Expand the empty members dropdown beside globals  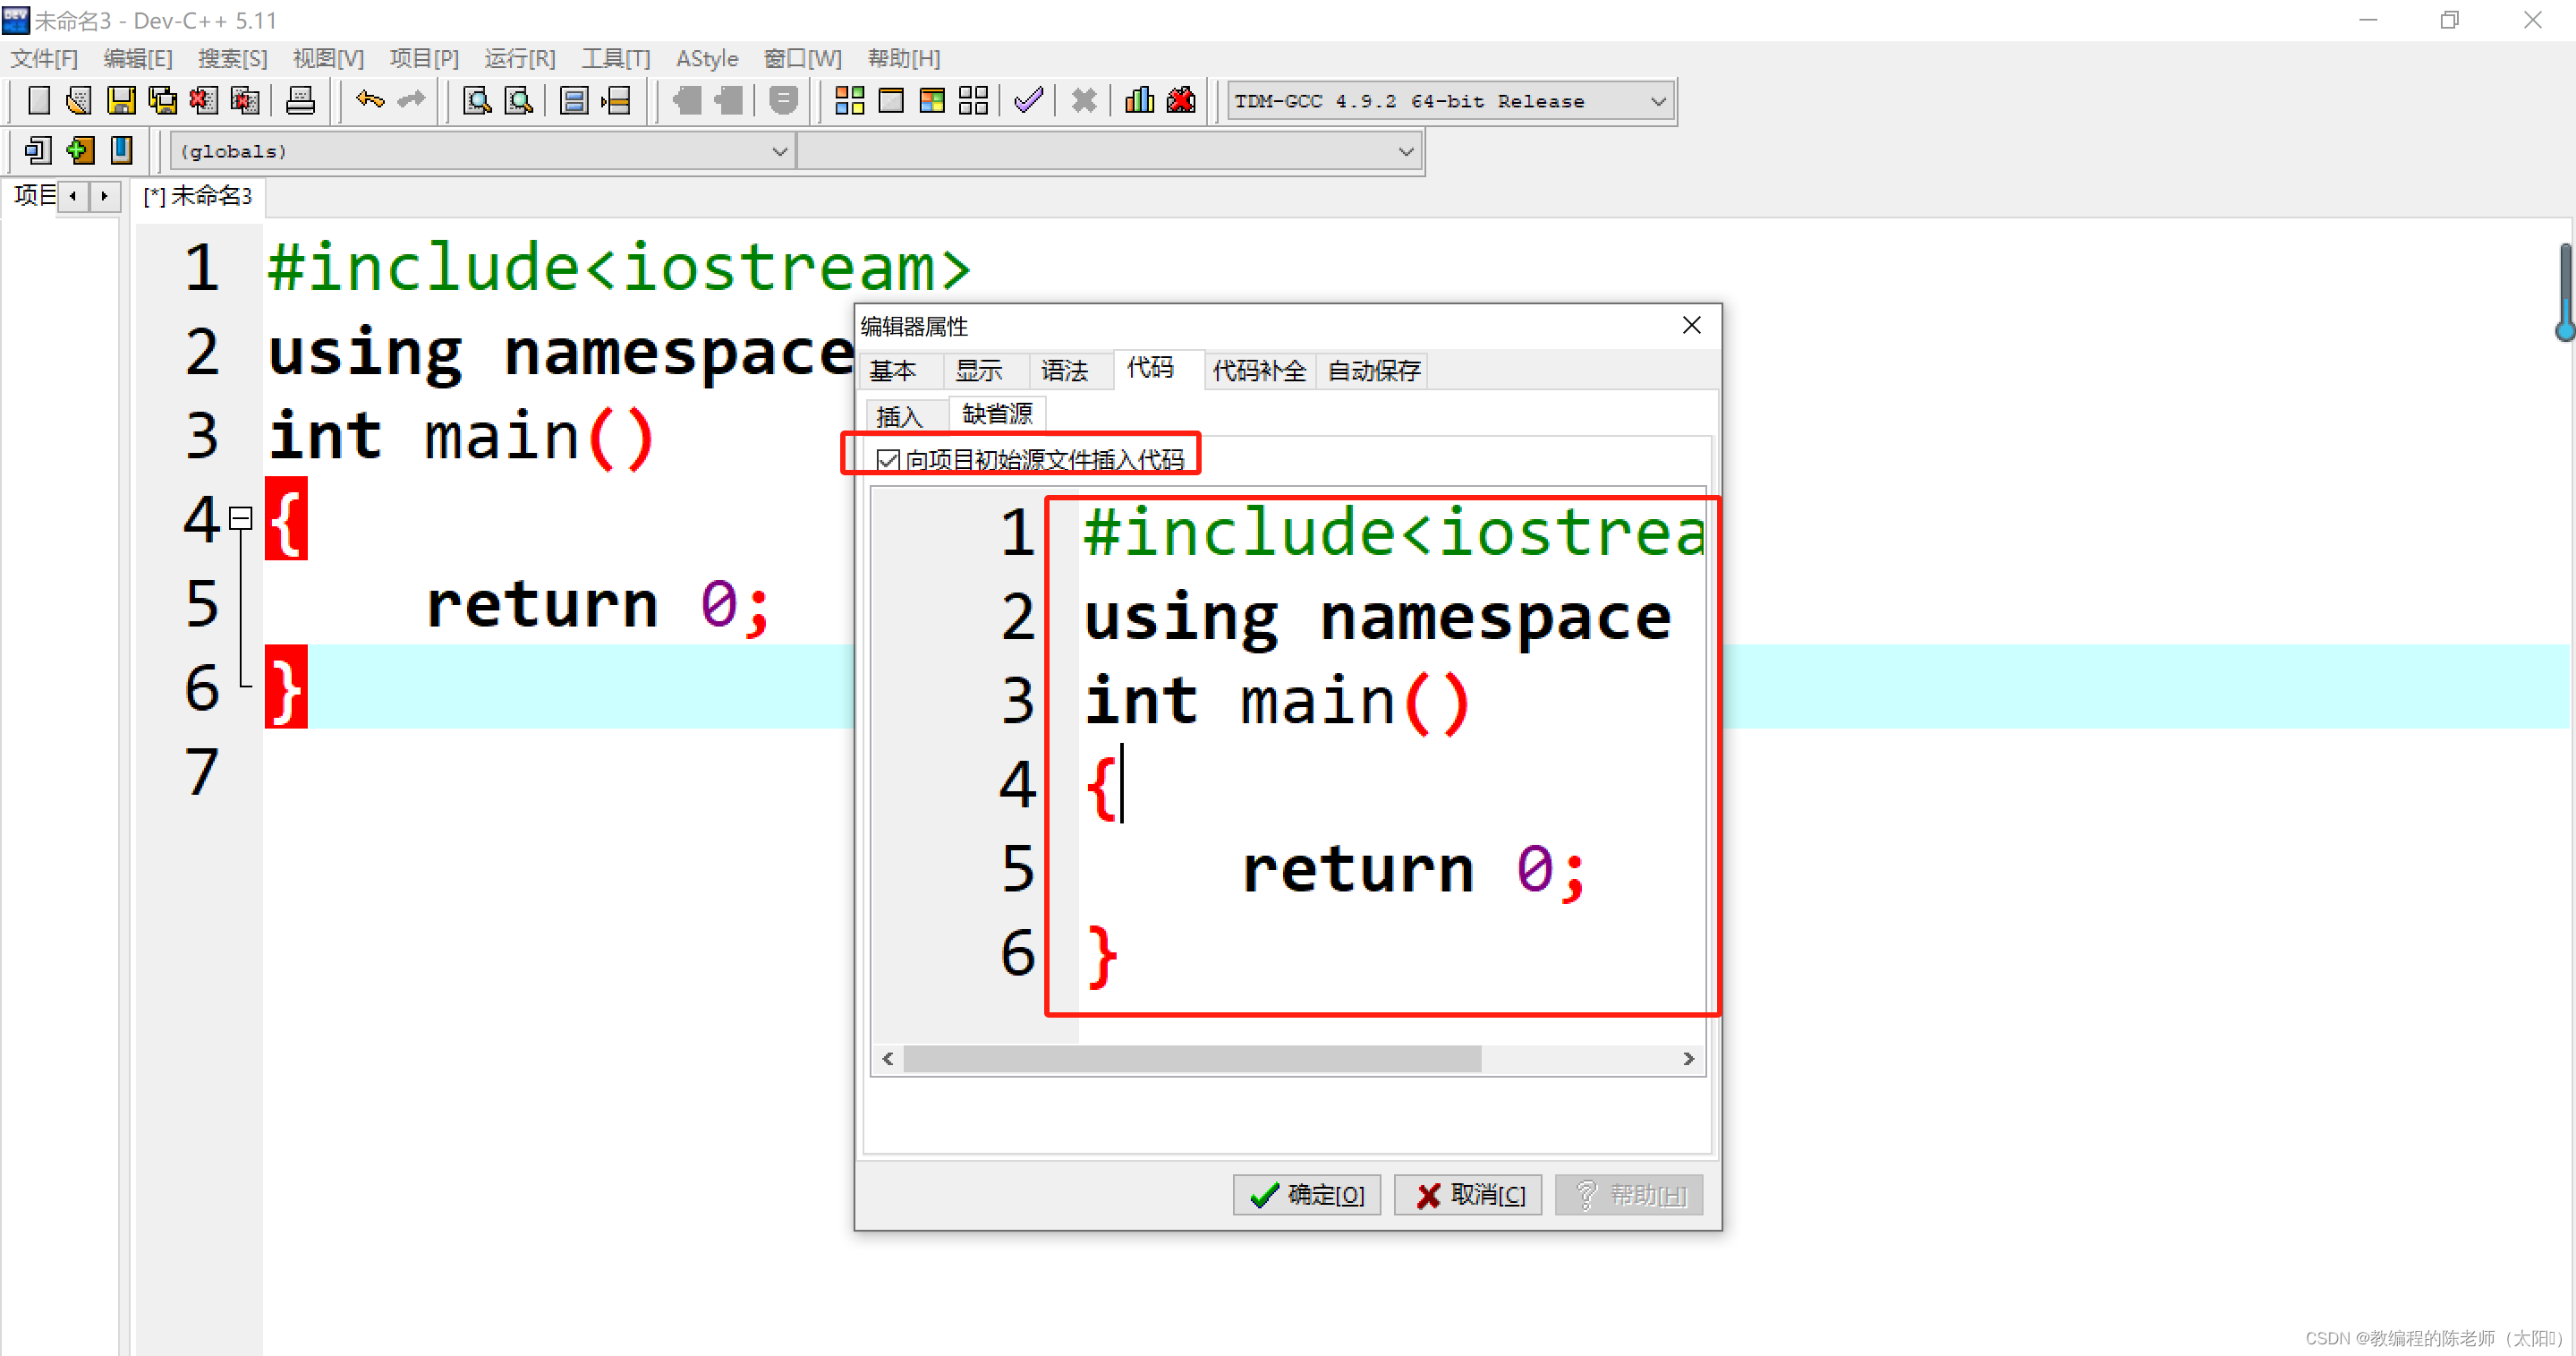click(1109, 152)
